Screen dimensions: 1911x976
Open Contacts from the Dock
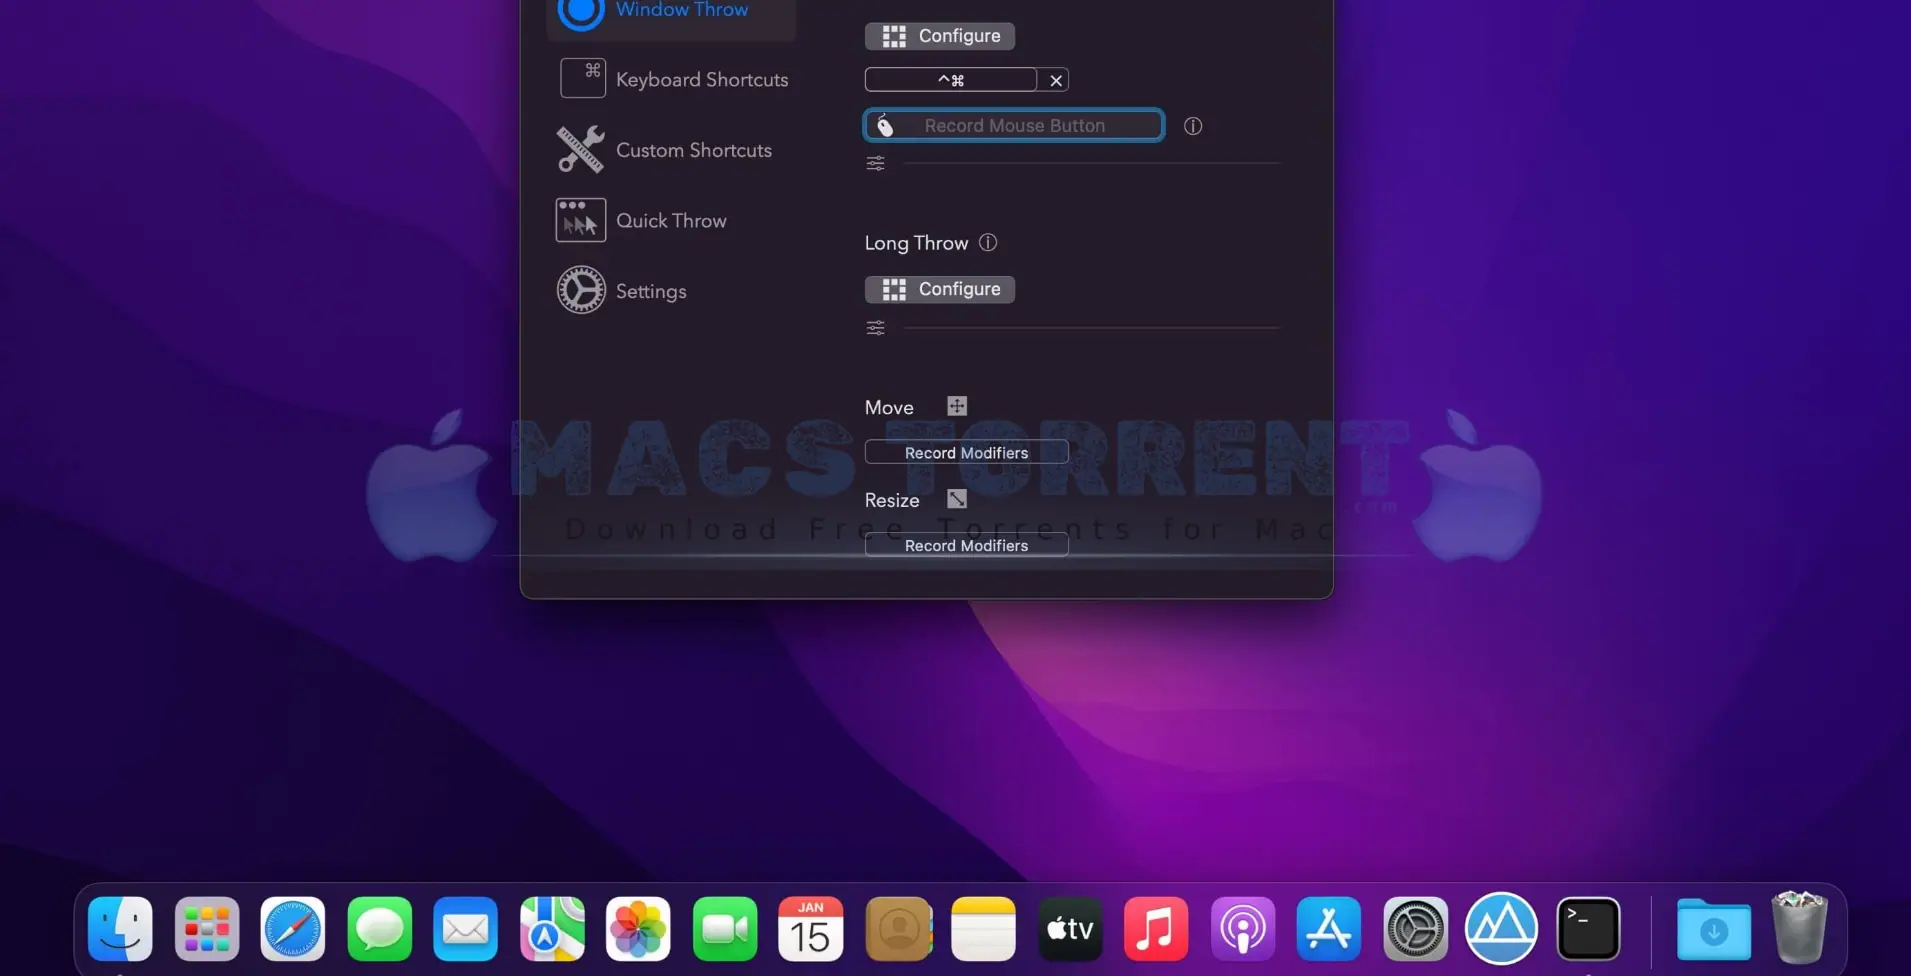pyautogui.click(x=898, y=929)
